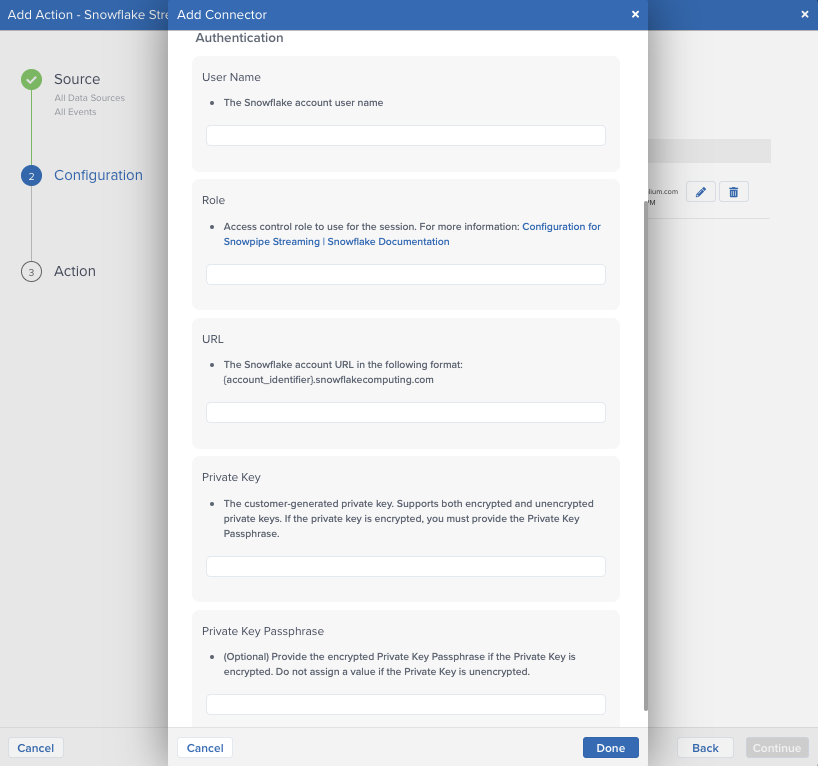Open the Source step label
Image resolution: width=818 pixels, height=766 pixels.
[x=77, y=79]
